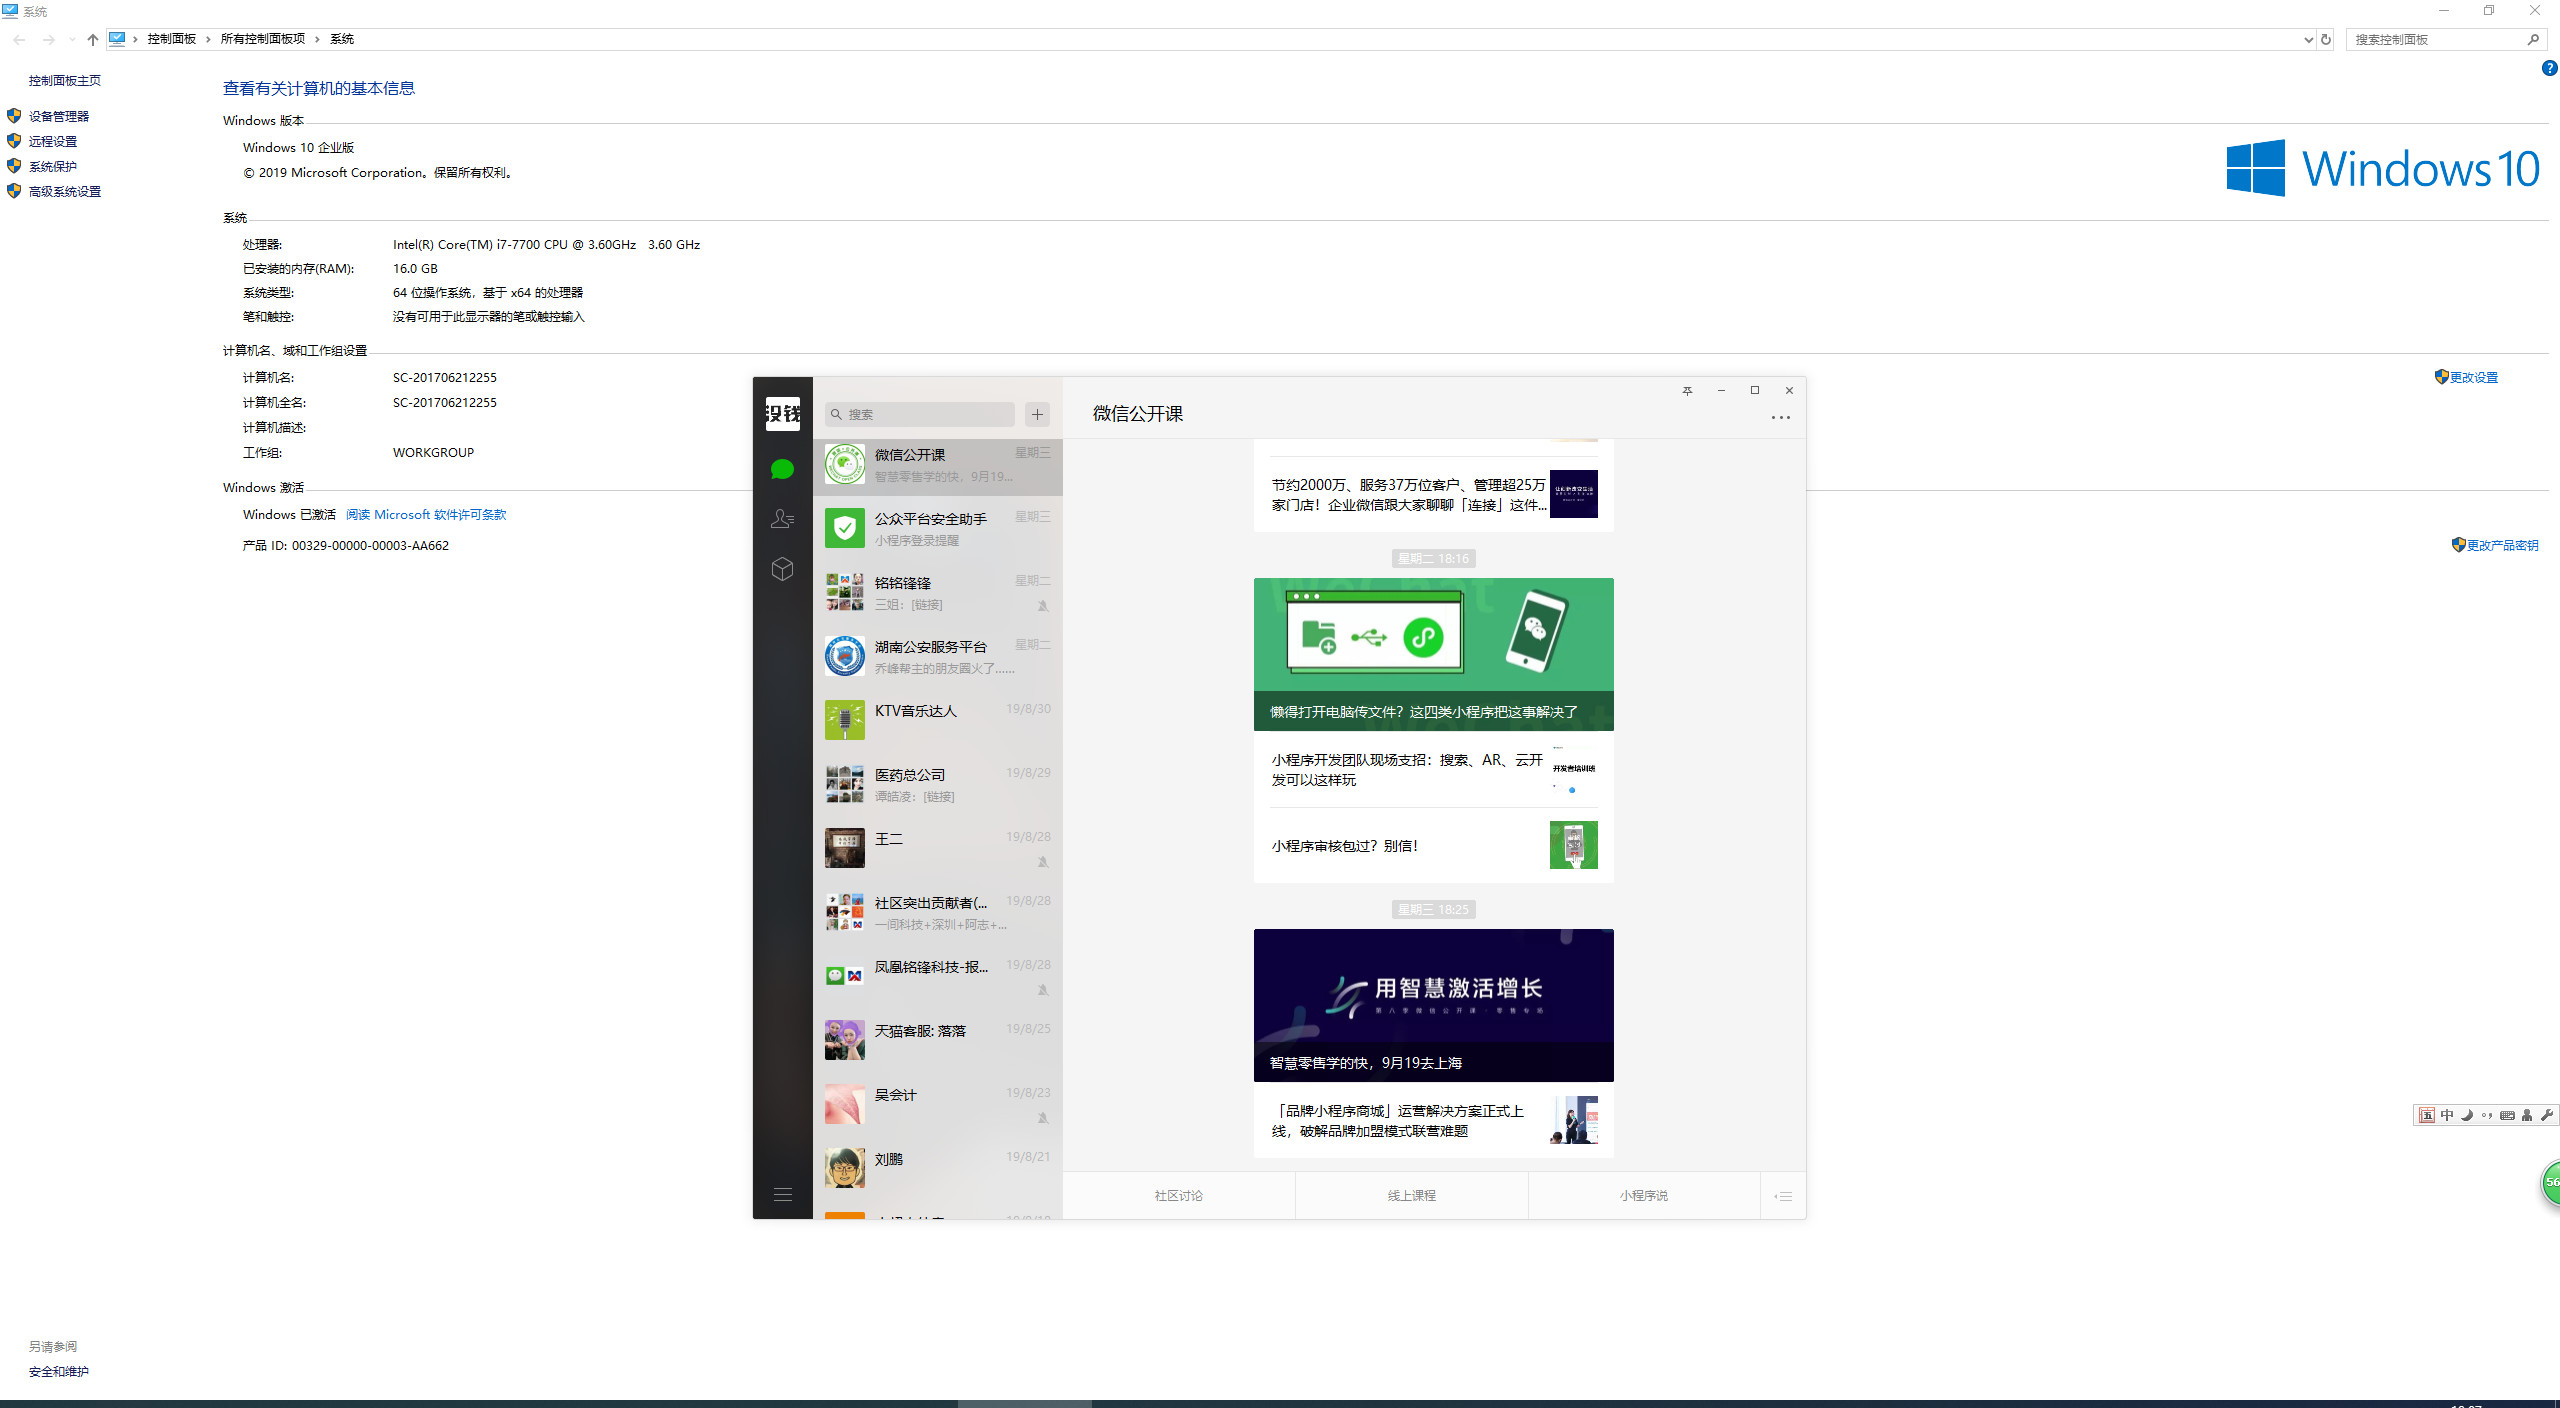Expand recent locations dropdown next to Forward
The image size is (2560, 1408).
pos(72,39)
